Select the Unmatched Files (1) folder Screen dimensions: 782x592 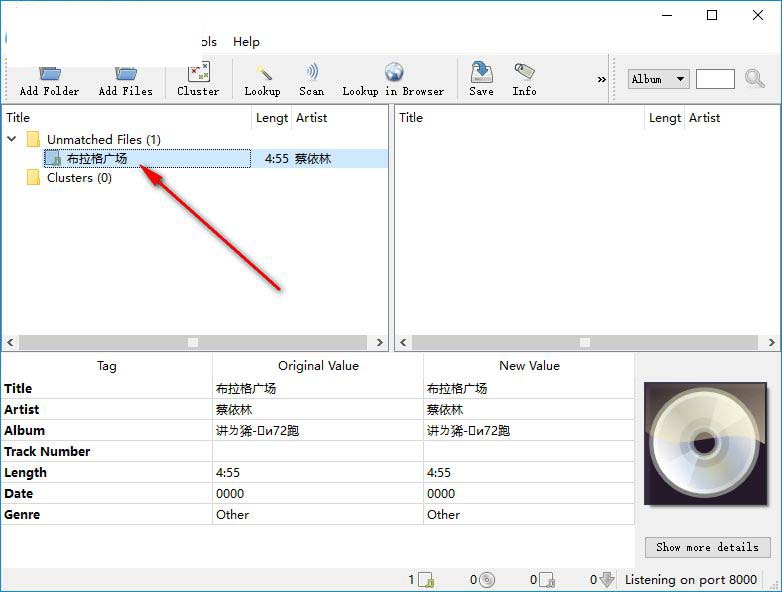104,139
